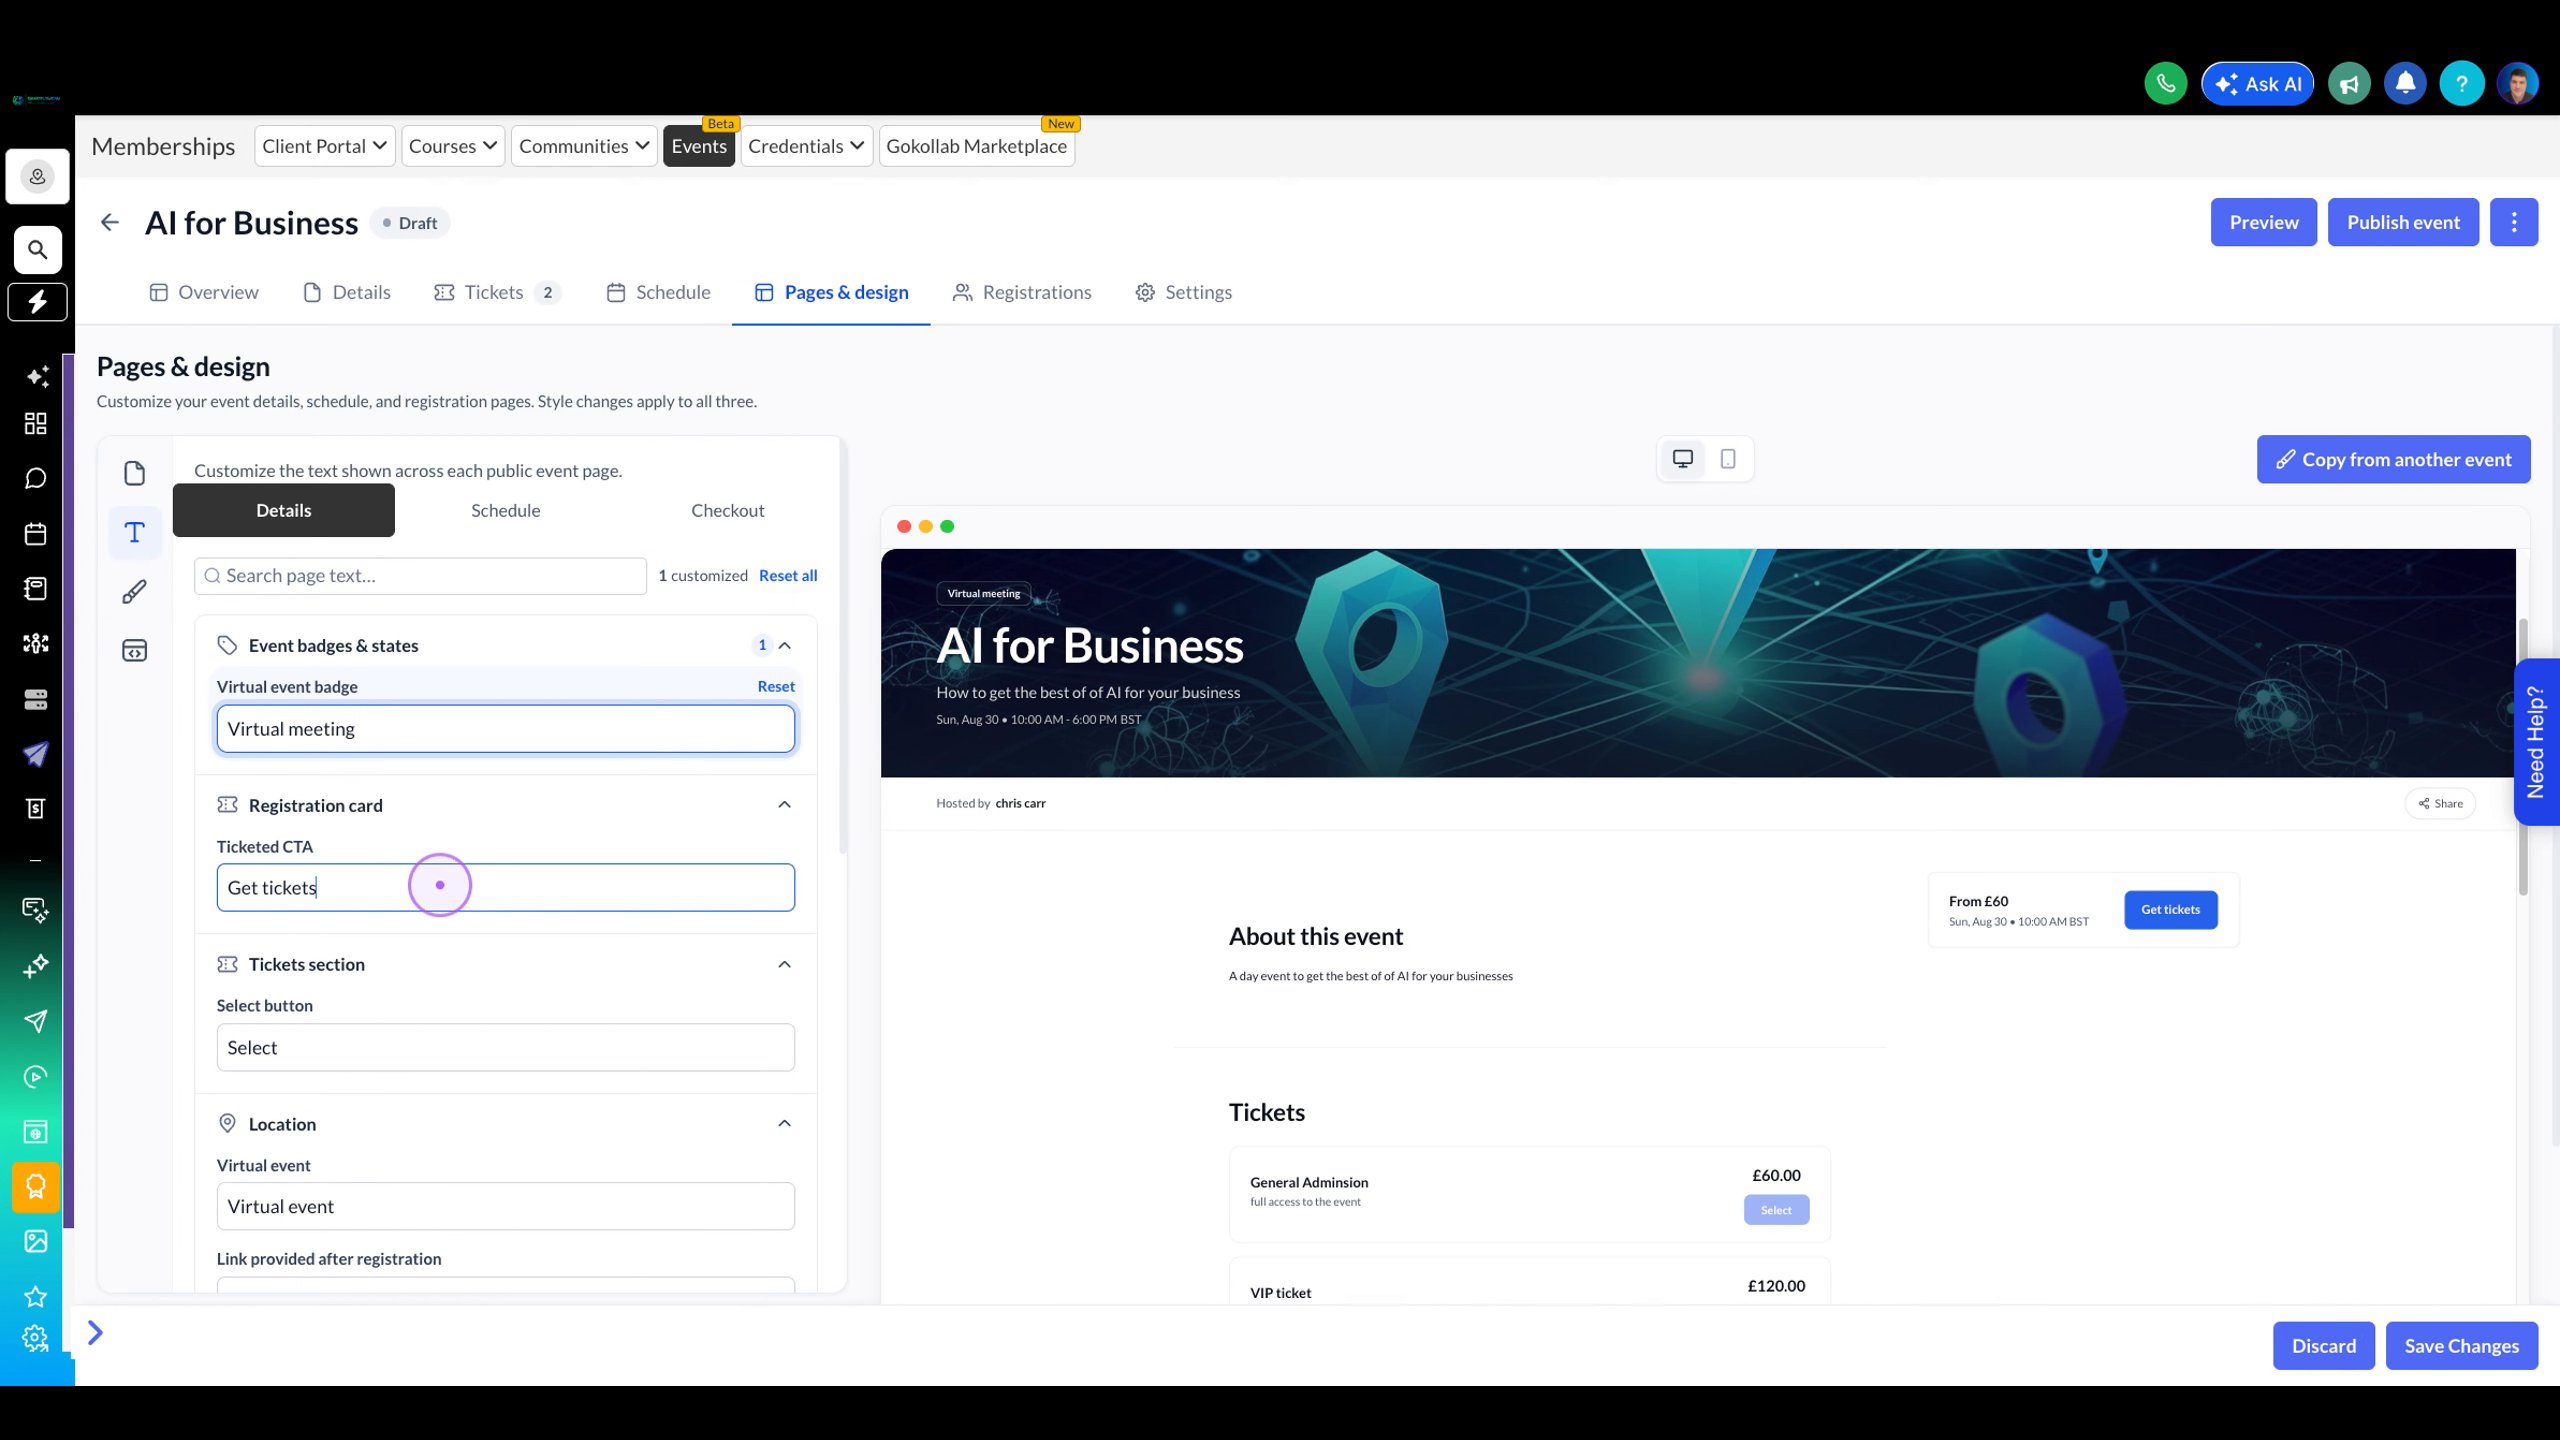The width and height of the screenshot is (2560, 1440).
Task: Select the dark Details page text tab
Action: click(284, 511)
